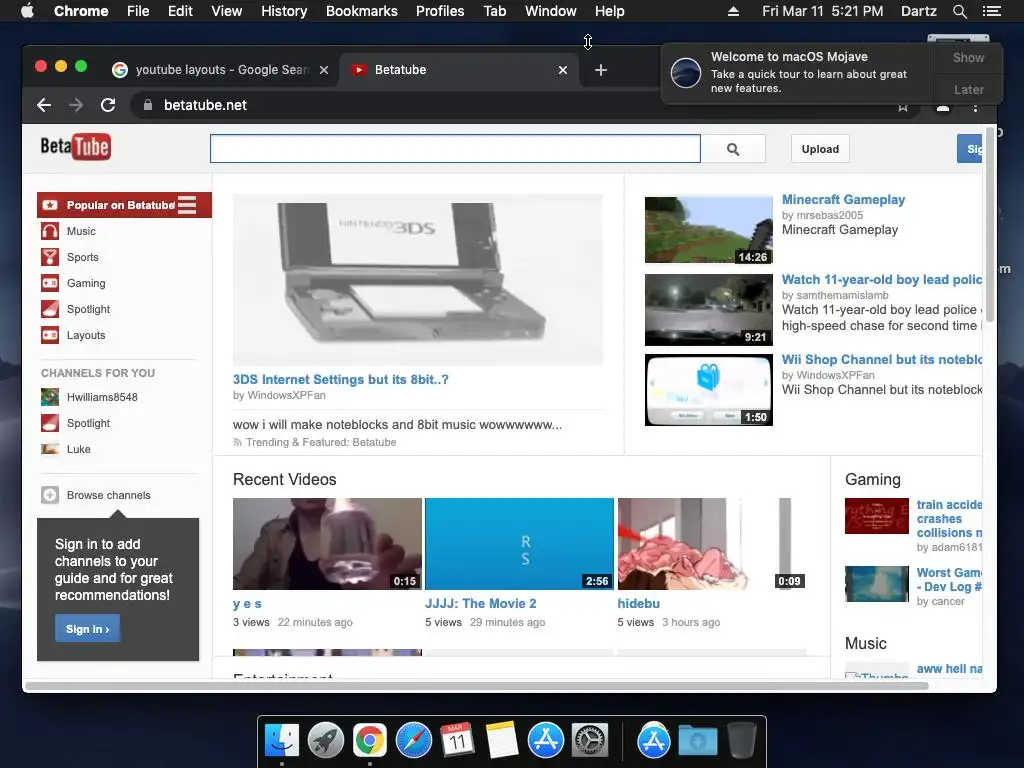The image size is (1024, 768).
Task: Click the Minecraft Gameplay thumbnail
Action: click(709, 230)
